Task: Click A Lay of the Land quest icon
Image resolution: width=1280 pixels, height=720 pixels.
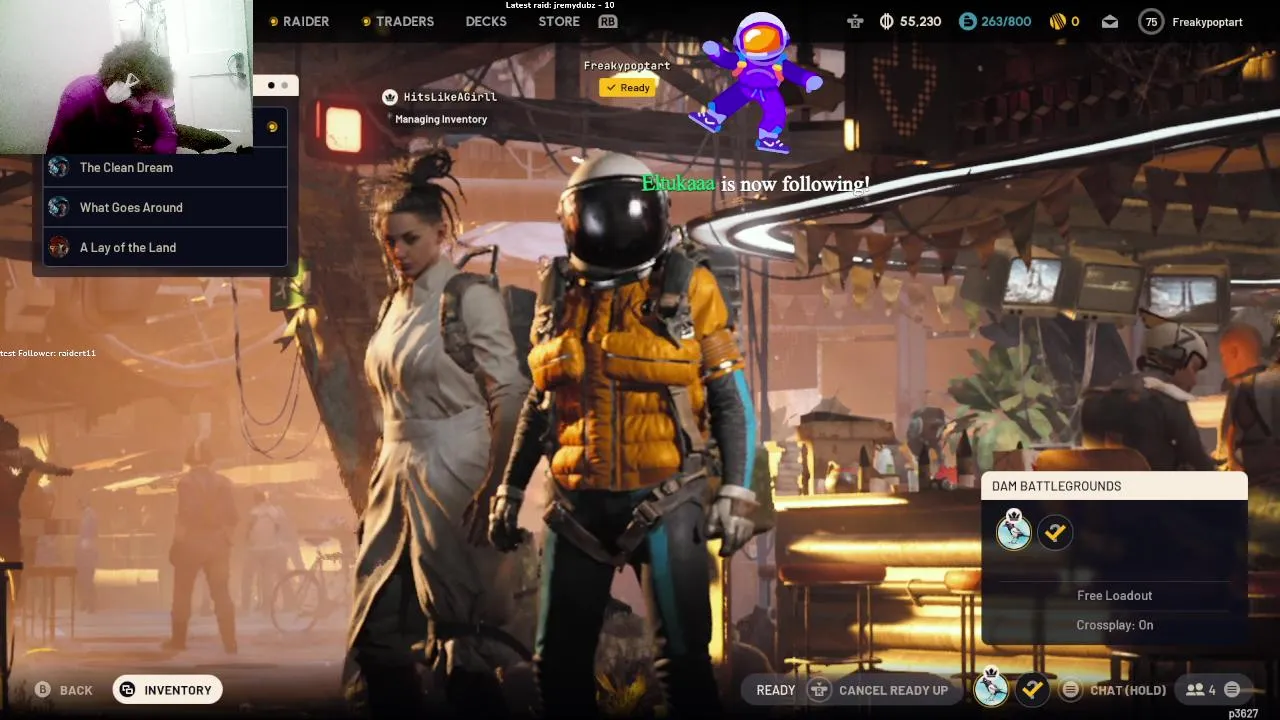Action: point(59,247)
